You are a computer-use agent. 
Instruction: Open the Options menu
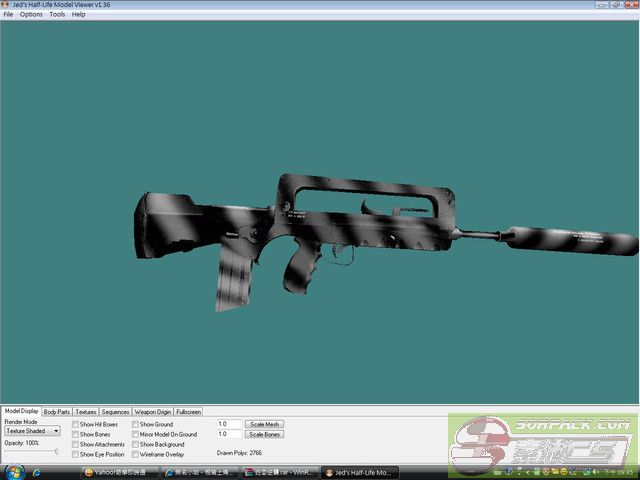(31, 15)
